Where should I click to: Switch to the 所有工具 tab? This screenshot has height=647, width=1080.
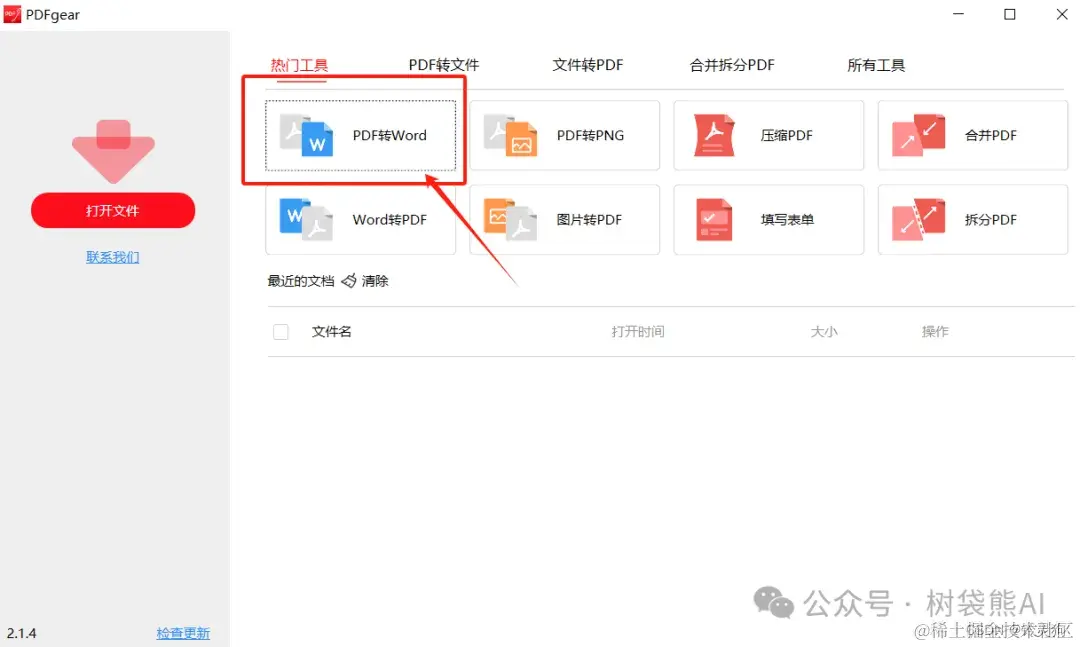(876, 64)
